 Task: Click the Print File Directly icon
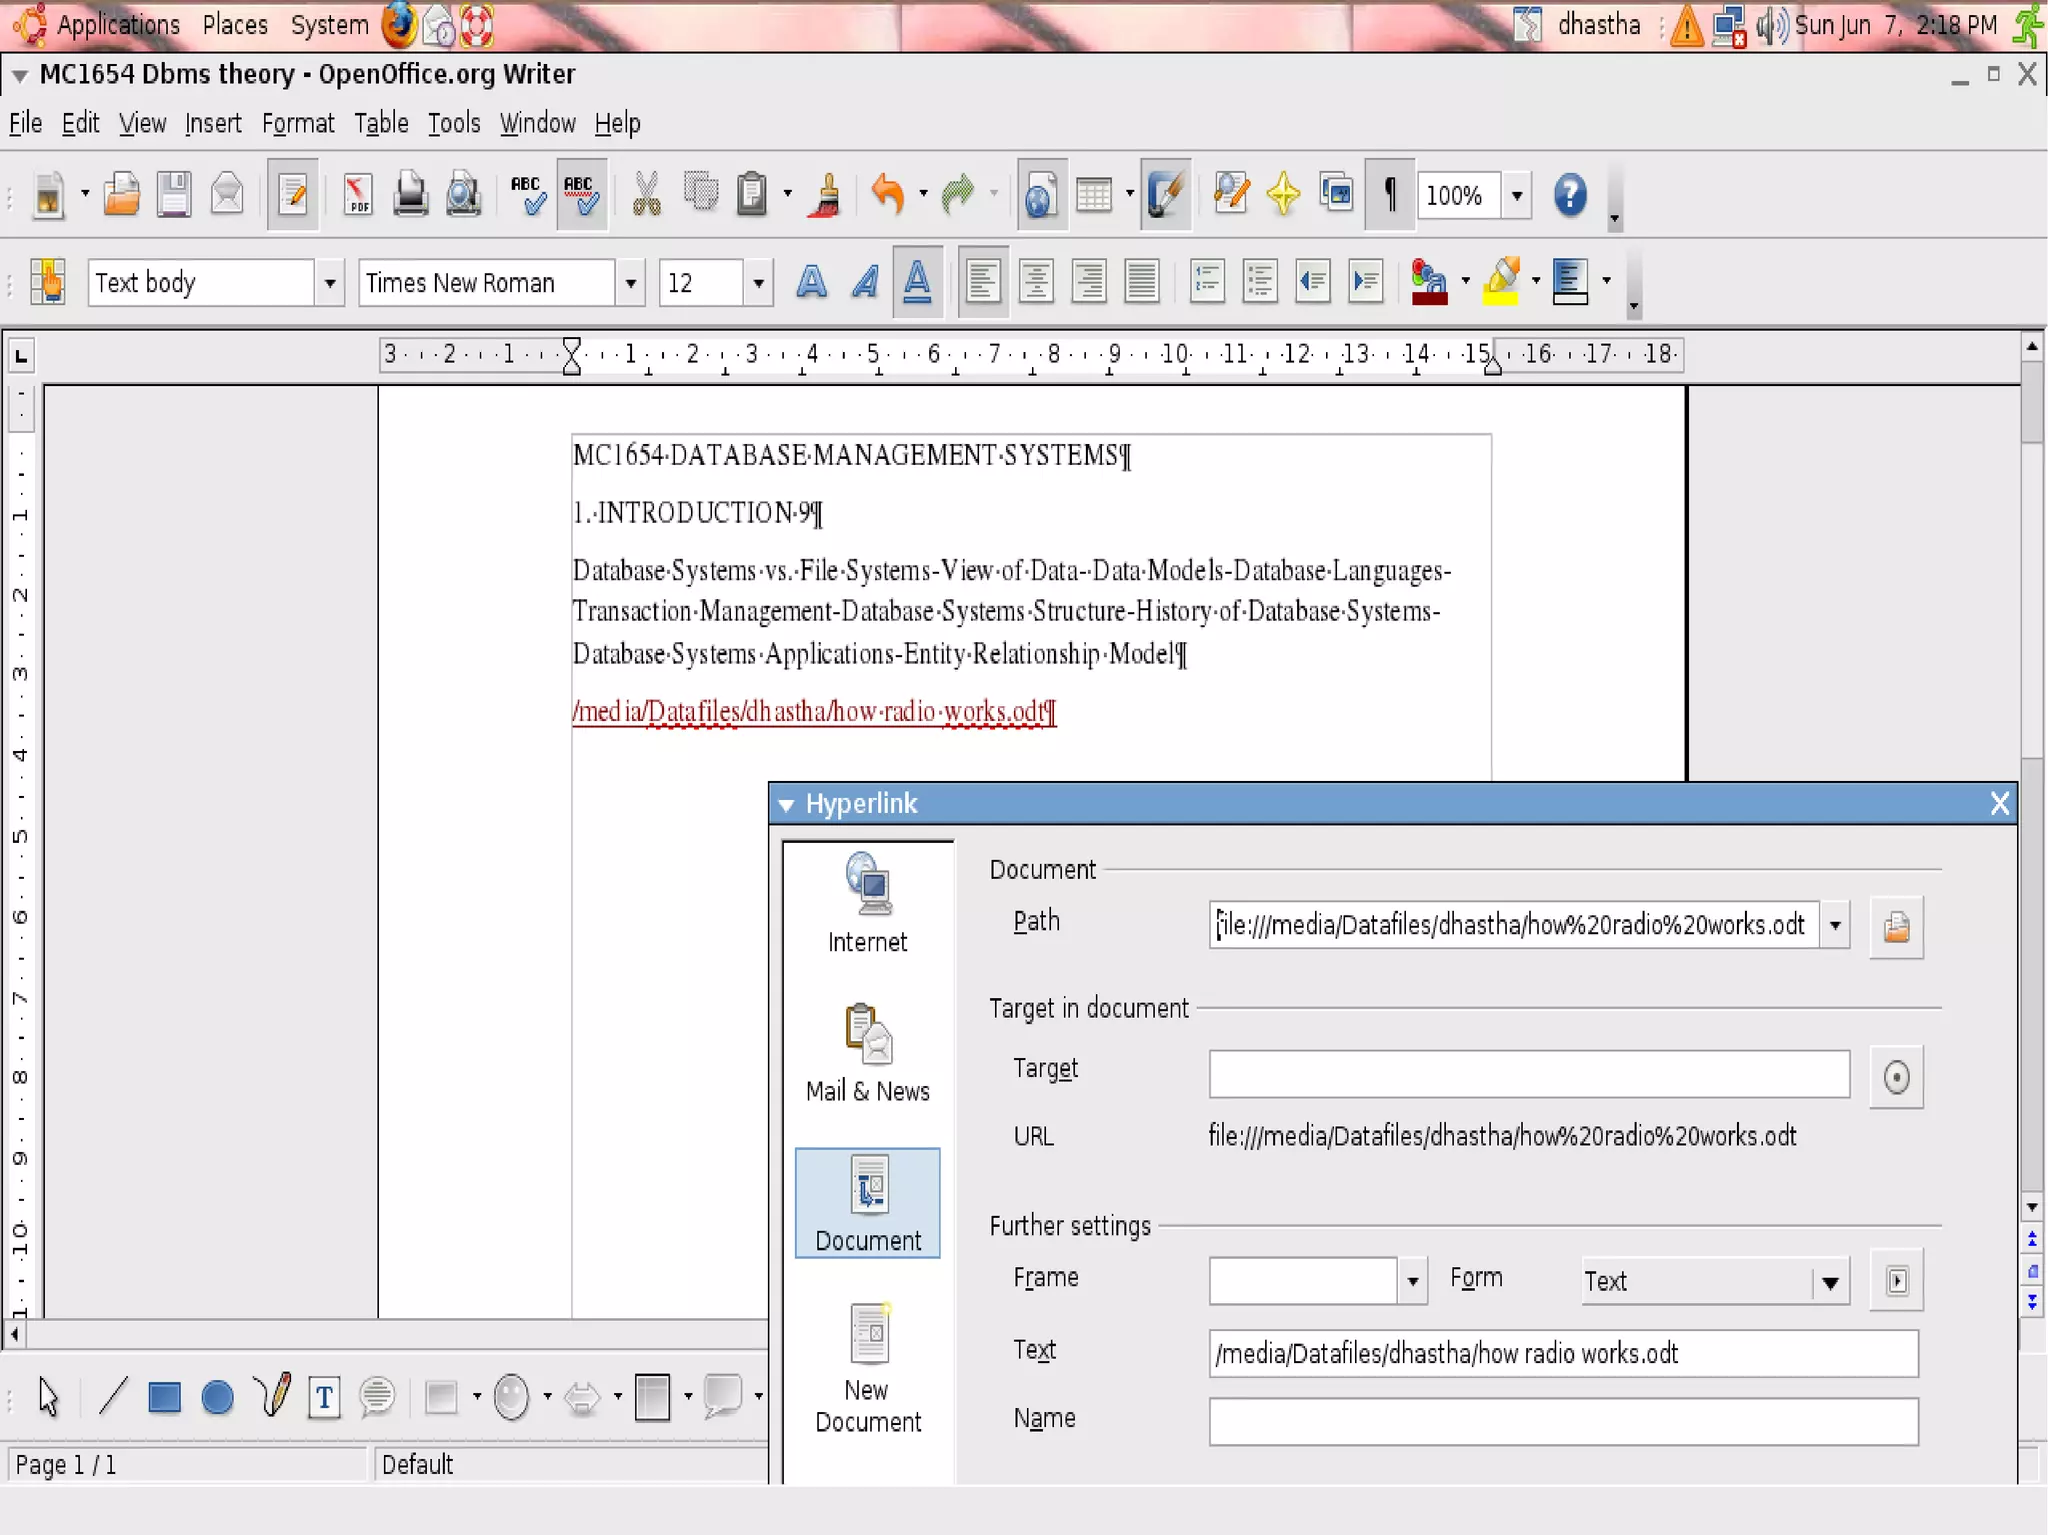pos(410,194)
